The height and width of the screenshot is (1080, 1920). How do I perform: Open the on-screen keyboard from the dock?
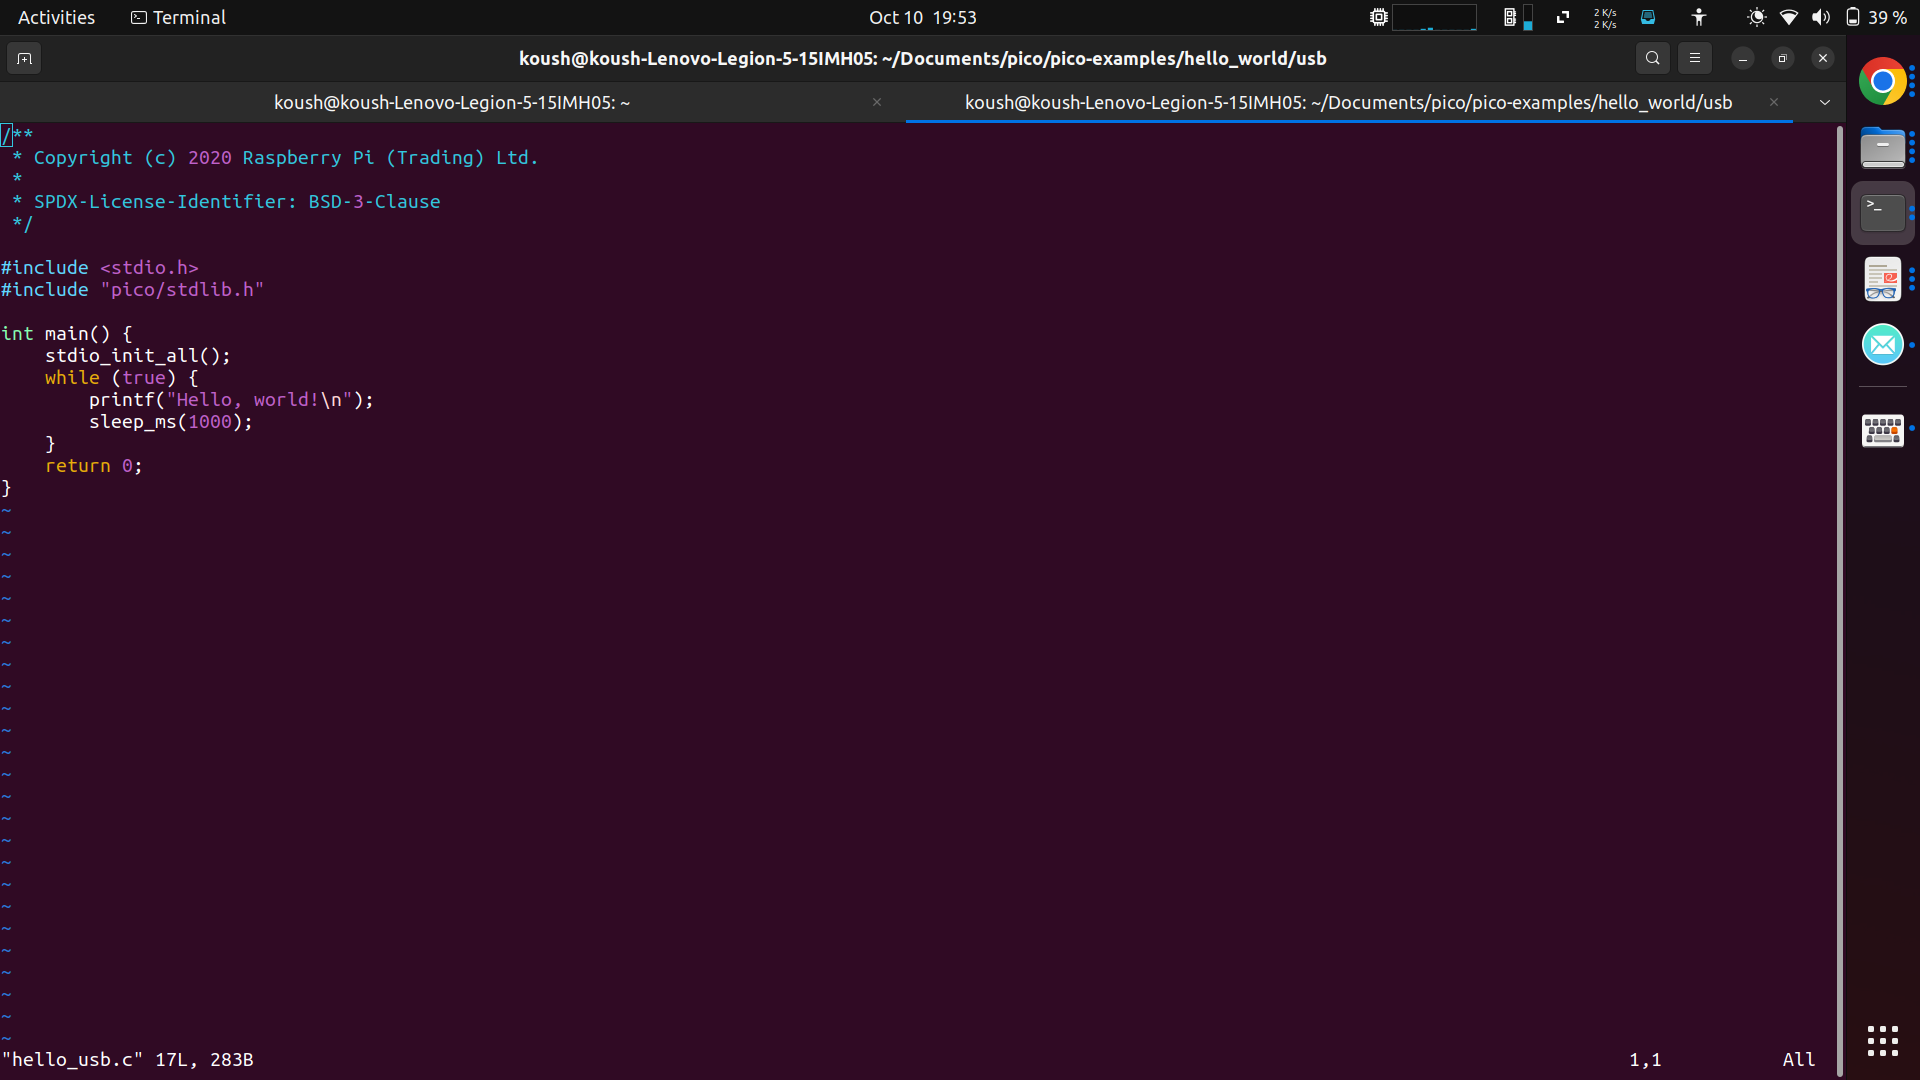pyautogui.click(x=1883, y=430)
